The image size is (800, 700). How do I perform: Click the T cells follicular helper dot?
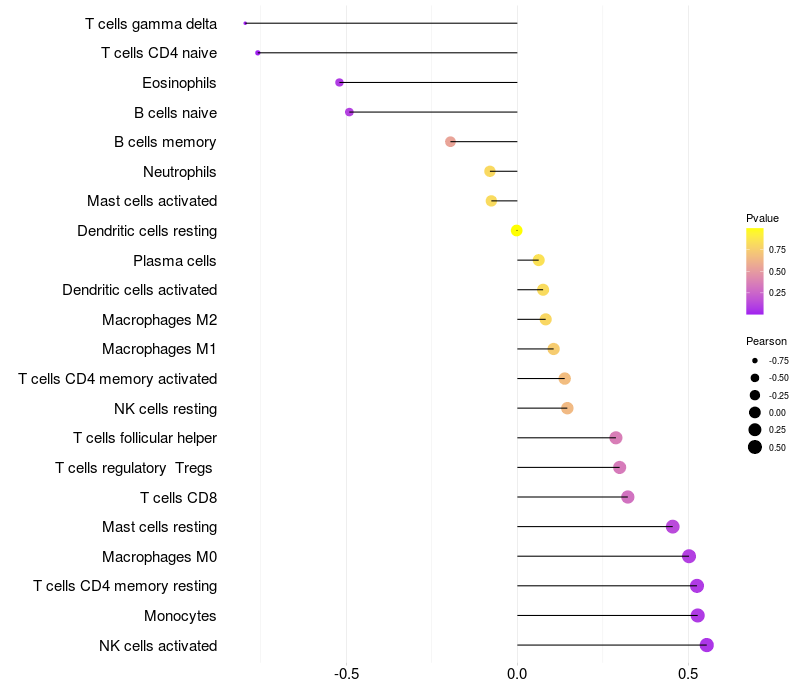click(616, 438)
